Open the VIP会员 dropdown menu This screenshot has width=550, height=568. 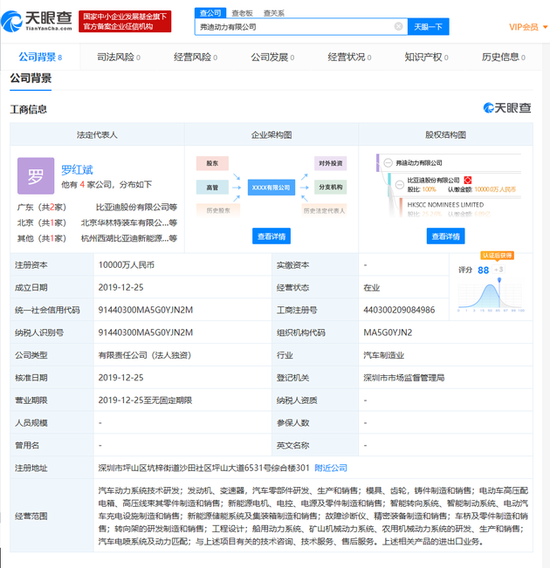click(528, 27)
